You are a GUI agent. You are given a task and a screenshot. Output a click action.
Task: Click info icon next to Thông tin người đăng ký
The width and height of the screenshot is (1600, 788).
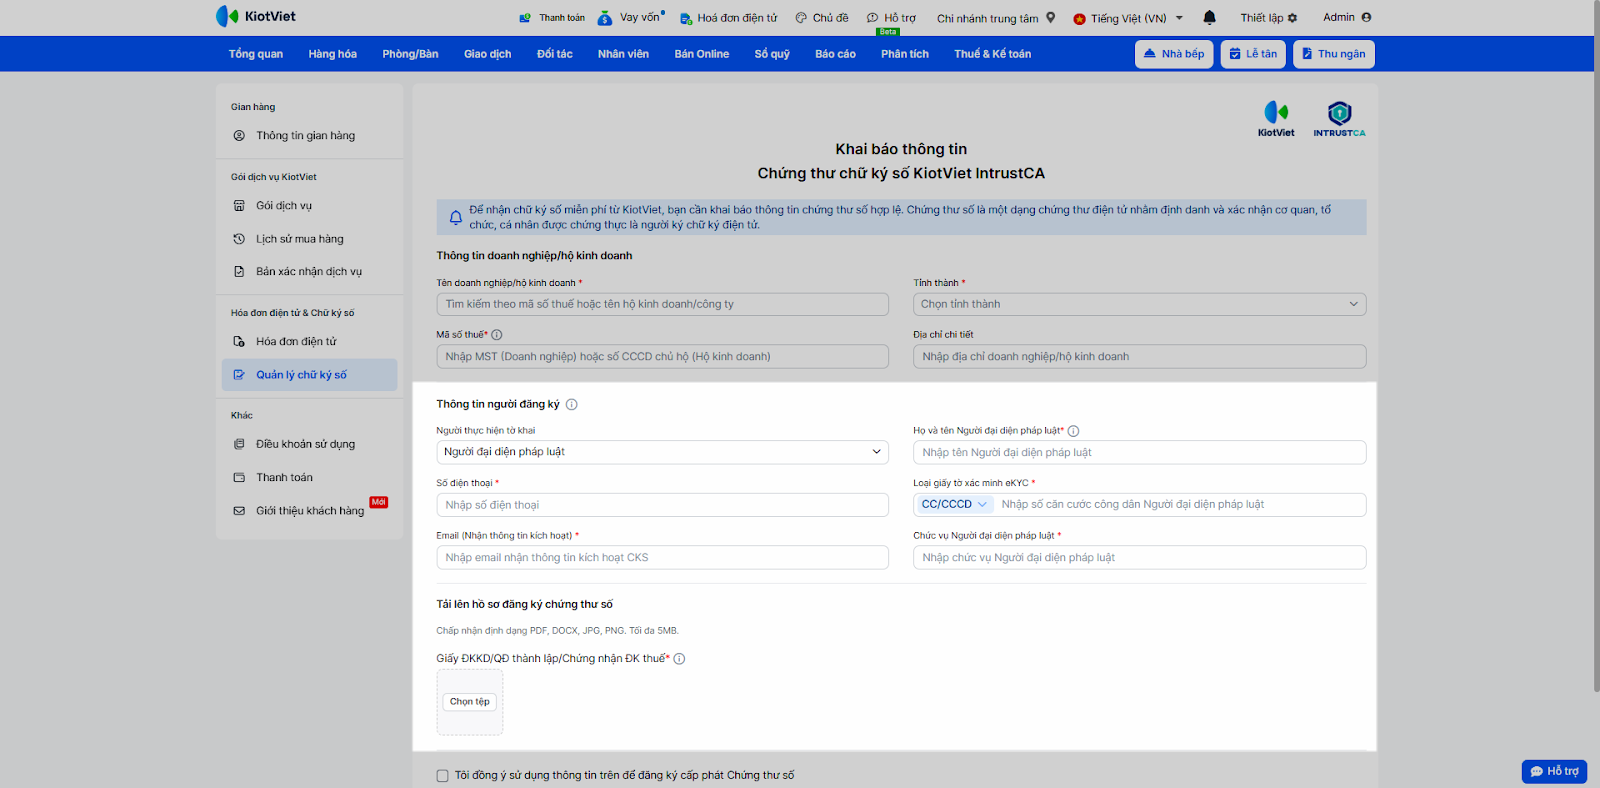[x=572, y=405]
